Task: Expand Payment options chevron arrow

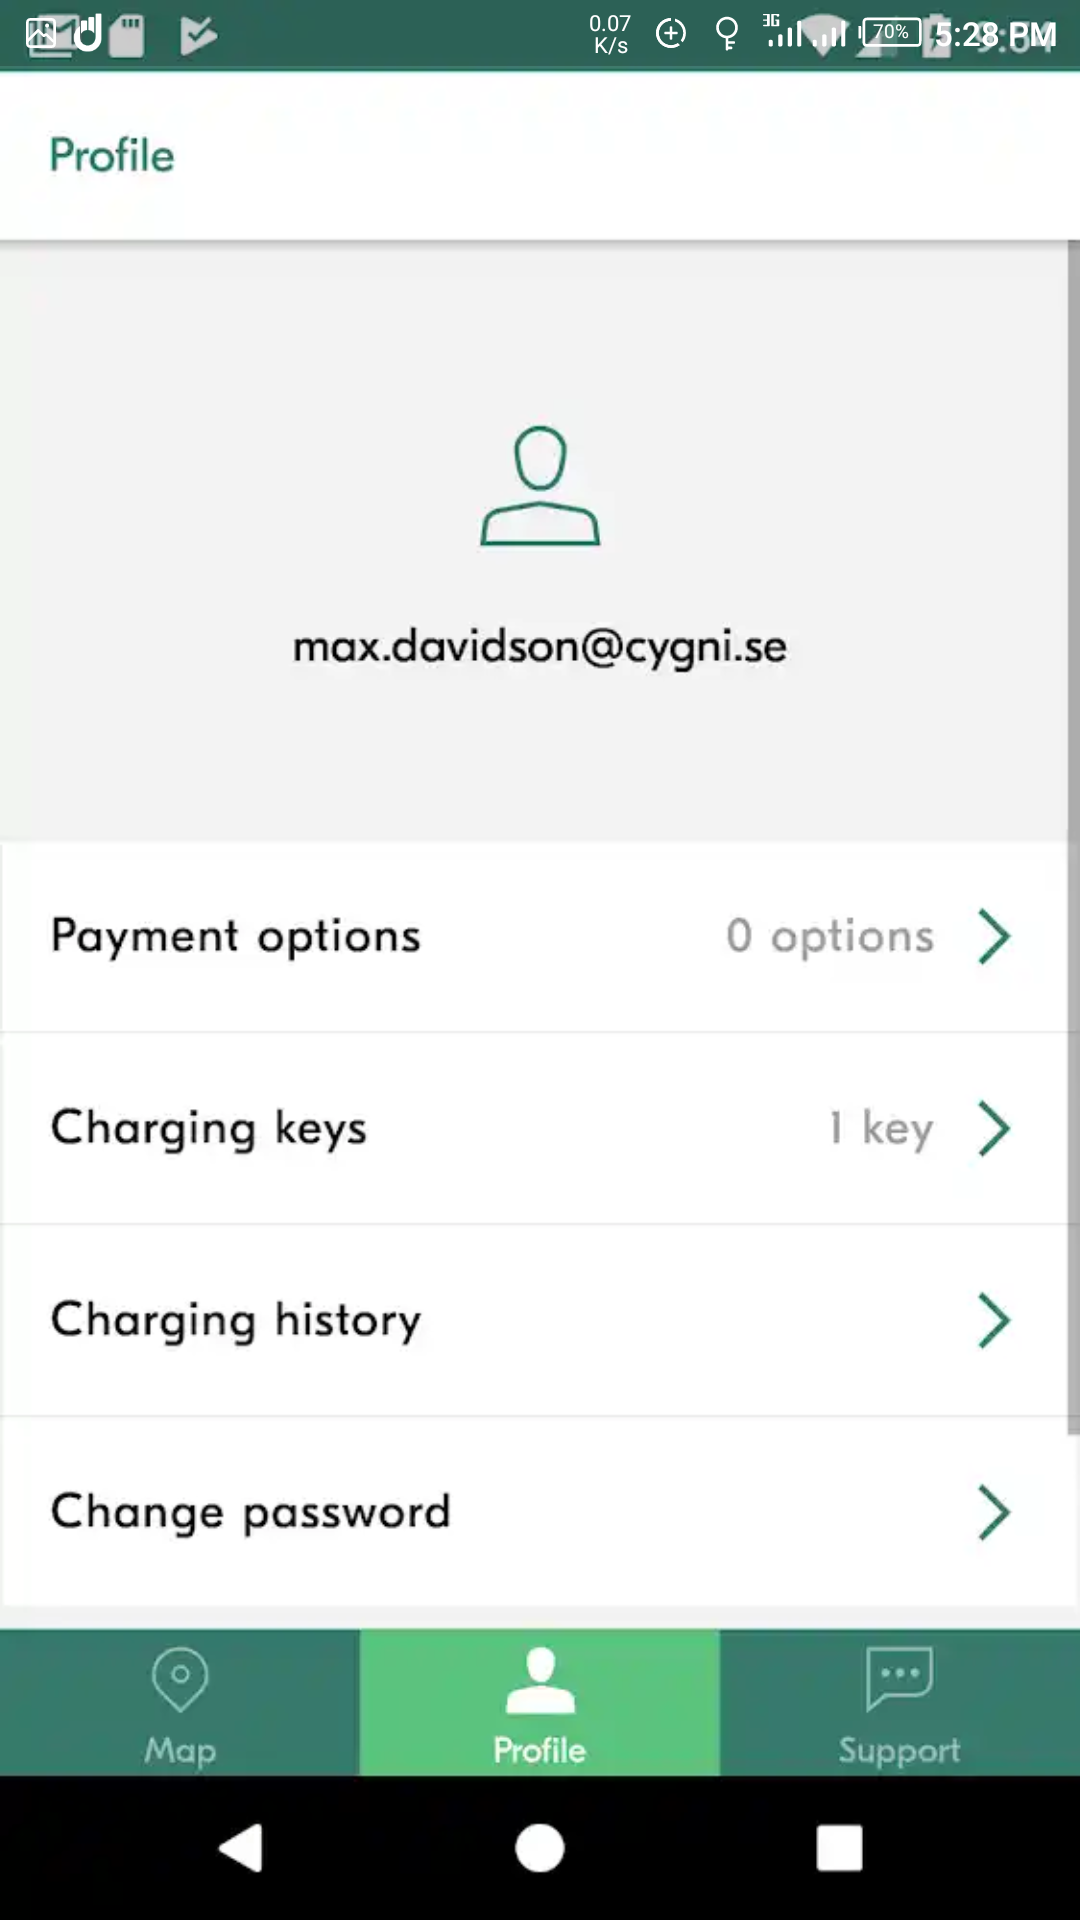Action: (x=994, y=936)
